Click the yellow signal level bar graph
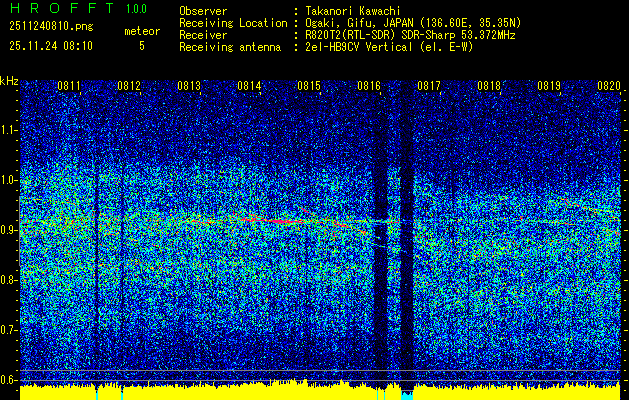 pyautogui.click(x=320, y=393)
